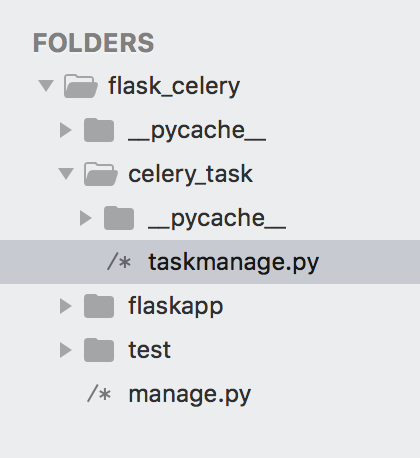420x458 pixels.
Task: Expand the flaskapp folder arrow
Action: coord(66,306)
